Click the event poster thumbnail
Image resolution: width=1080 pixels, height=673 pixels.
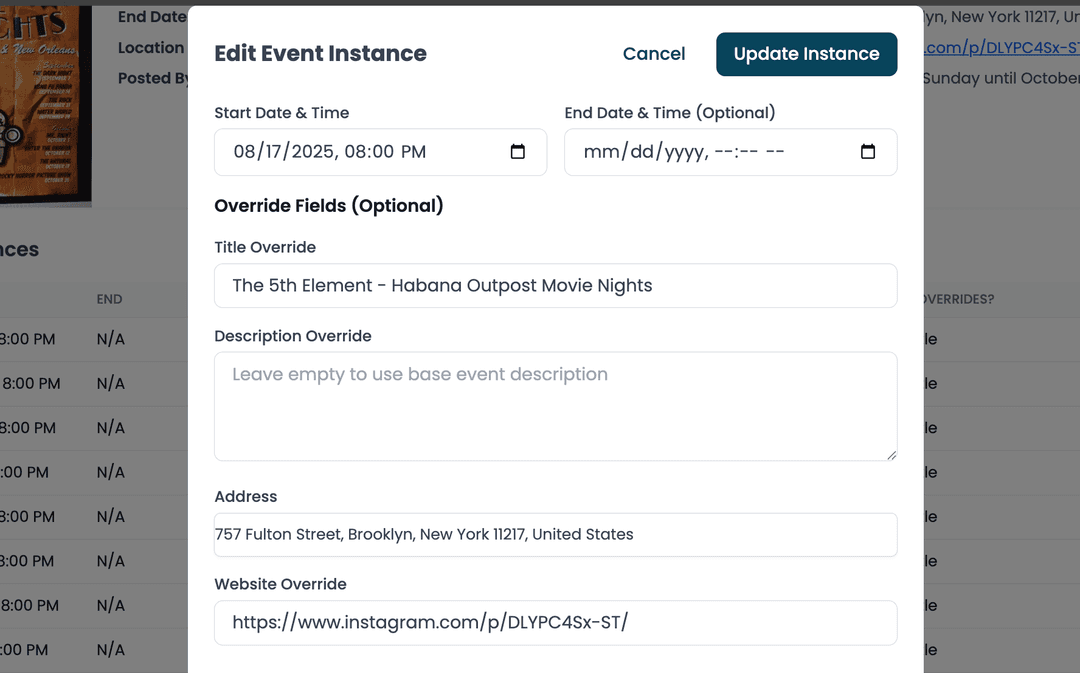click(45, 100)
